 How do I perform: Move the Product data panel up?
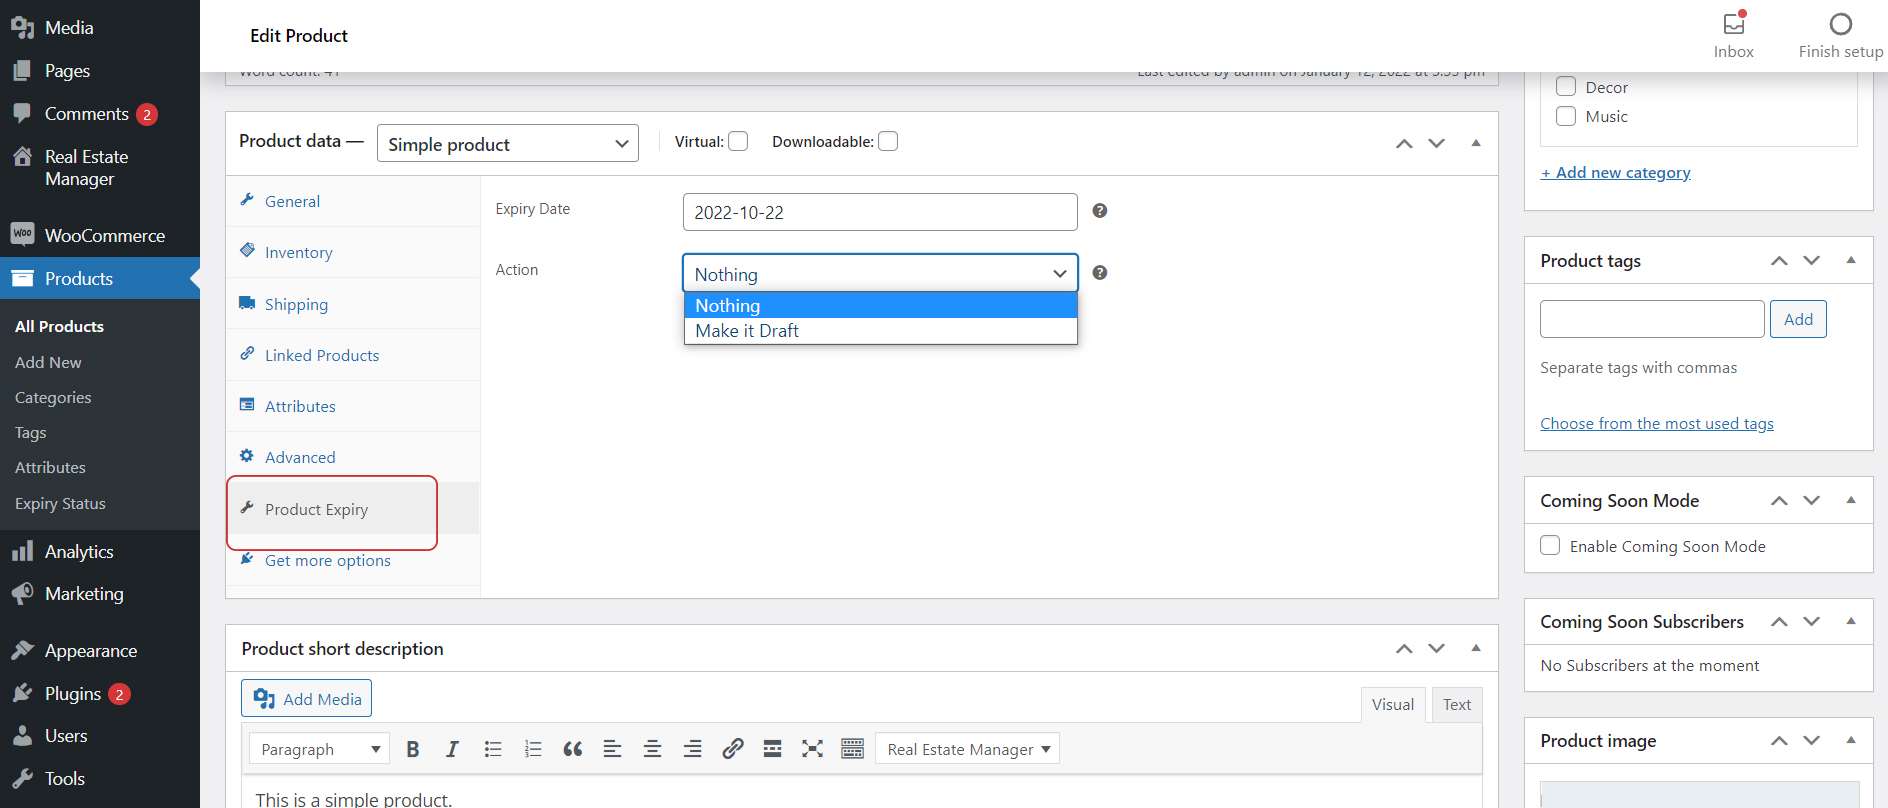[x=1405, y=143]
